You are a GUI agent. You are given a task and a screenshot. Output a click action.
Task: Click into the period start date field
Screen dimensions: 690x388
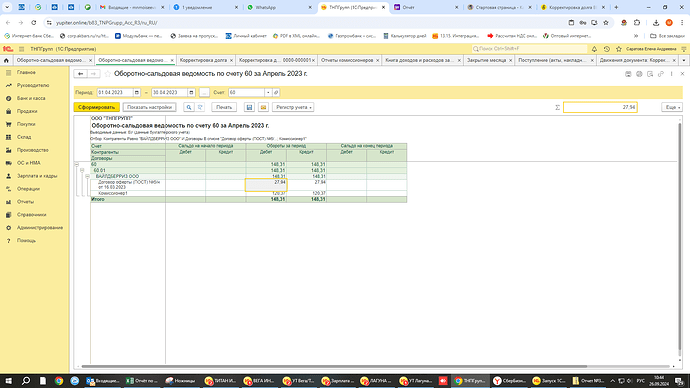(x=115, y=92)
